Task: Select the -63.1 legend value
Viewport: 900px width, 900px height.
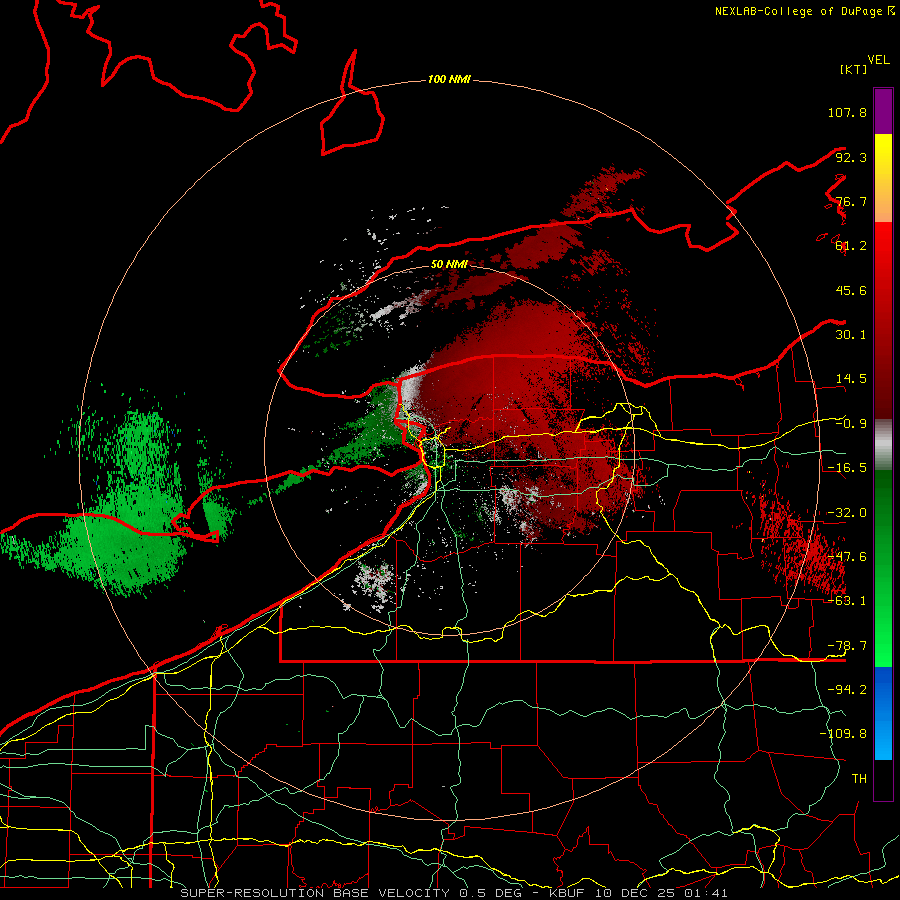Action: click(847, 601)
